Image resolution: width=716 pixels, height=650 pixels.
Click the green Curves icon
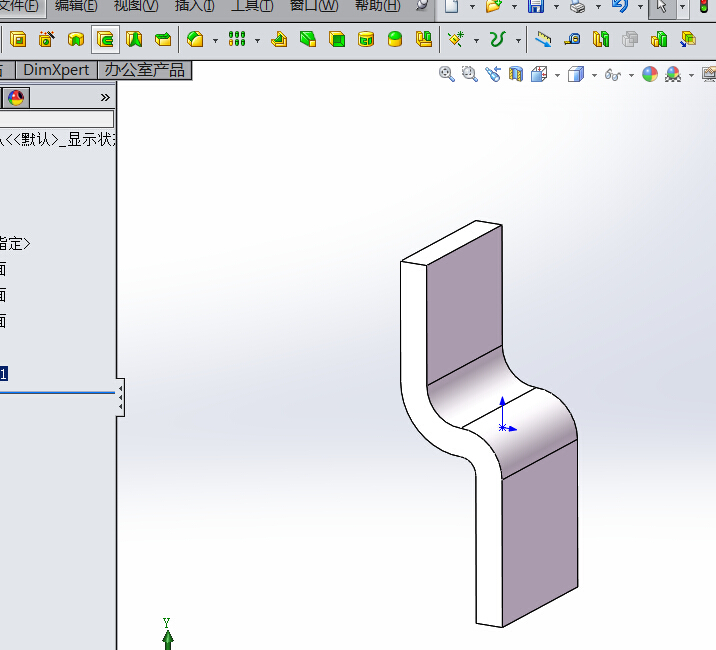coord(497,39)
